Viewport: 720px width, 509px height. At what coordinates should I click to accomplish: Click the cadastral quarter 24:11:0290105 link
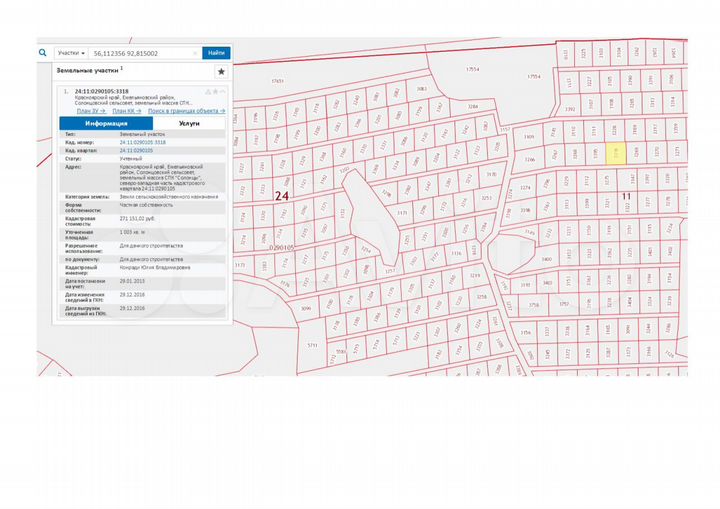(138, 149)
